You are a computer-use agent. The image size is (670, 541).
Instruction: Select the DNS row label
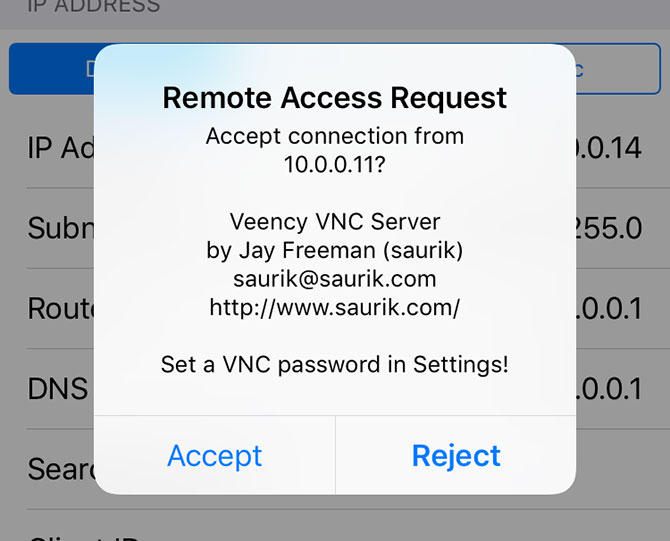click(58, 388)
